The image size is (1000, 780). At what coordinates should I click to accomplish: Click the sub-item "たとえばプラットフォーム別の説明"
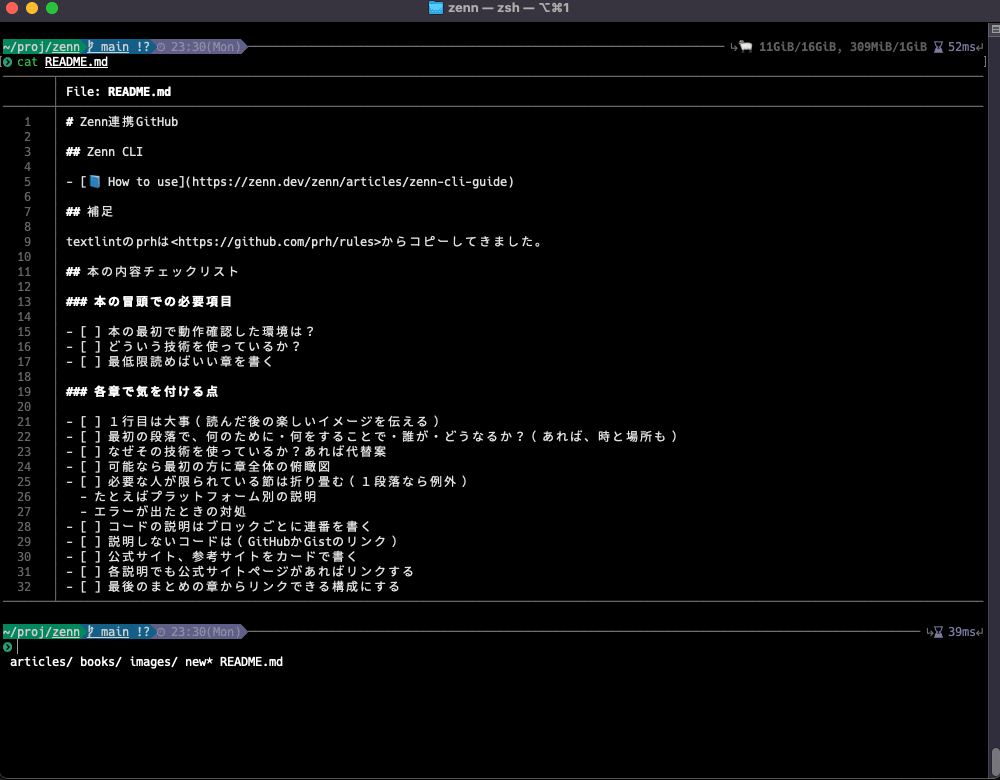205,497
